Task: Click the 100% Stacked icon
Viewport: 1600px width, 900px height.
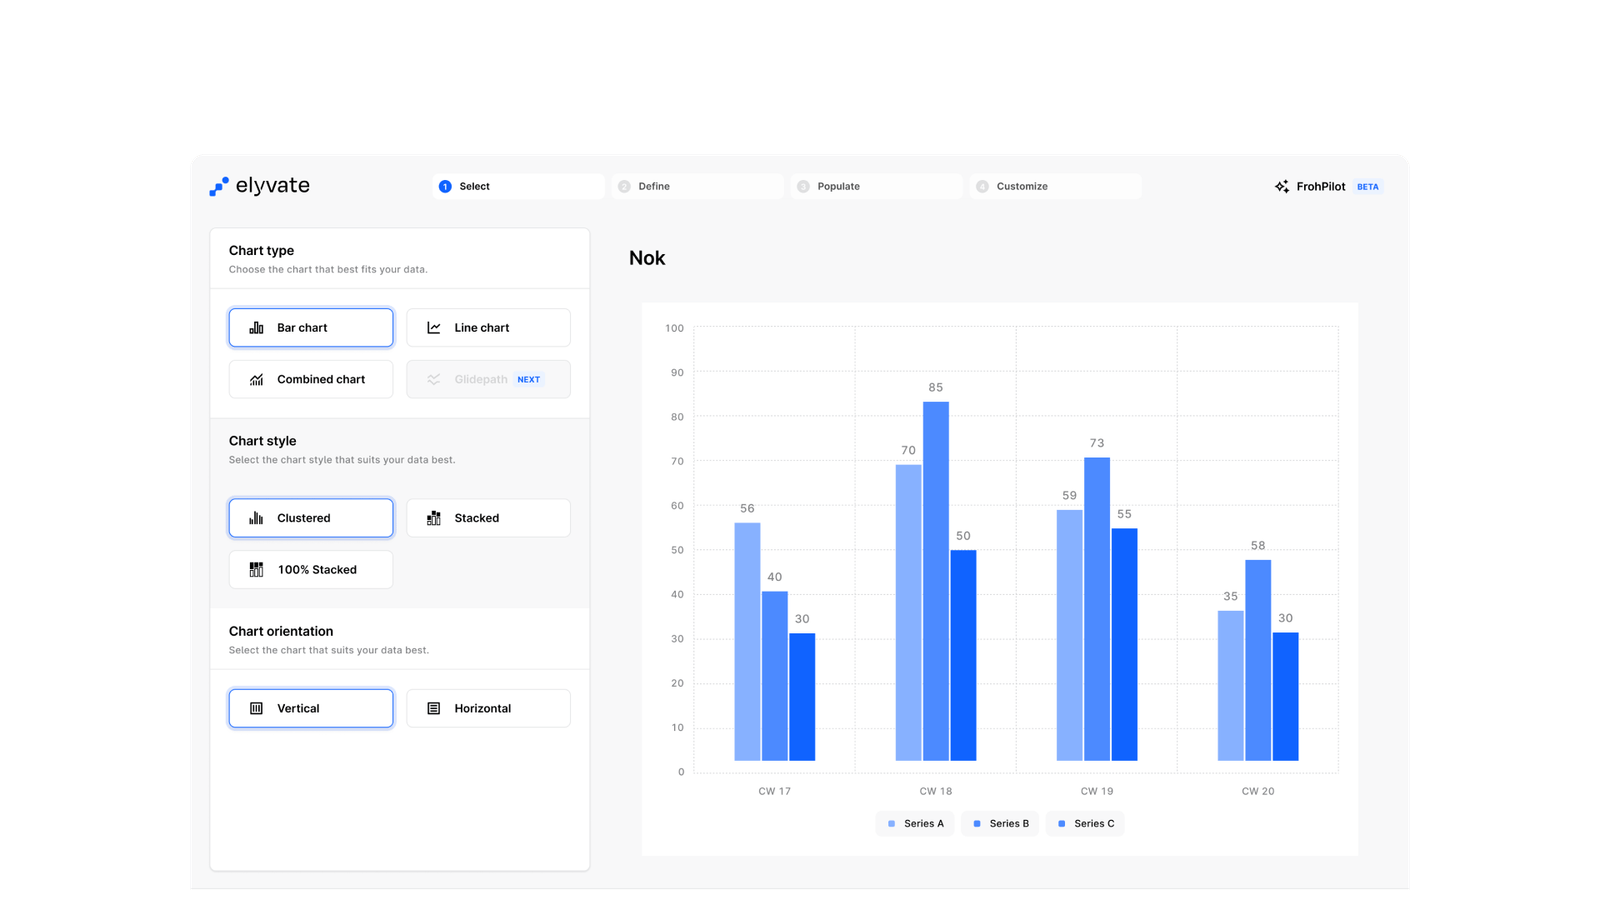Action: (256, 569)
